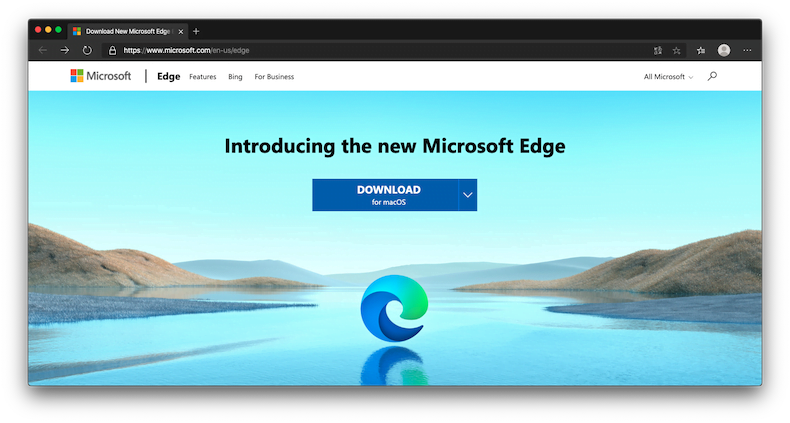790x423 pixels.
Task: Click the browser forward arrow
Action: click(x=65, y=50)
